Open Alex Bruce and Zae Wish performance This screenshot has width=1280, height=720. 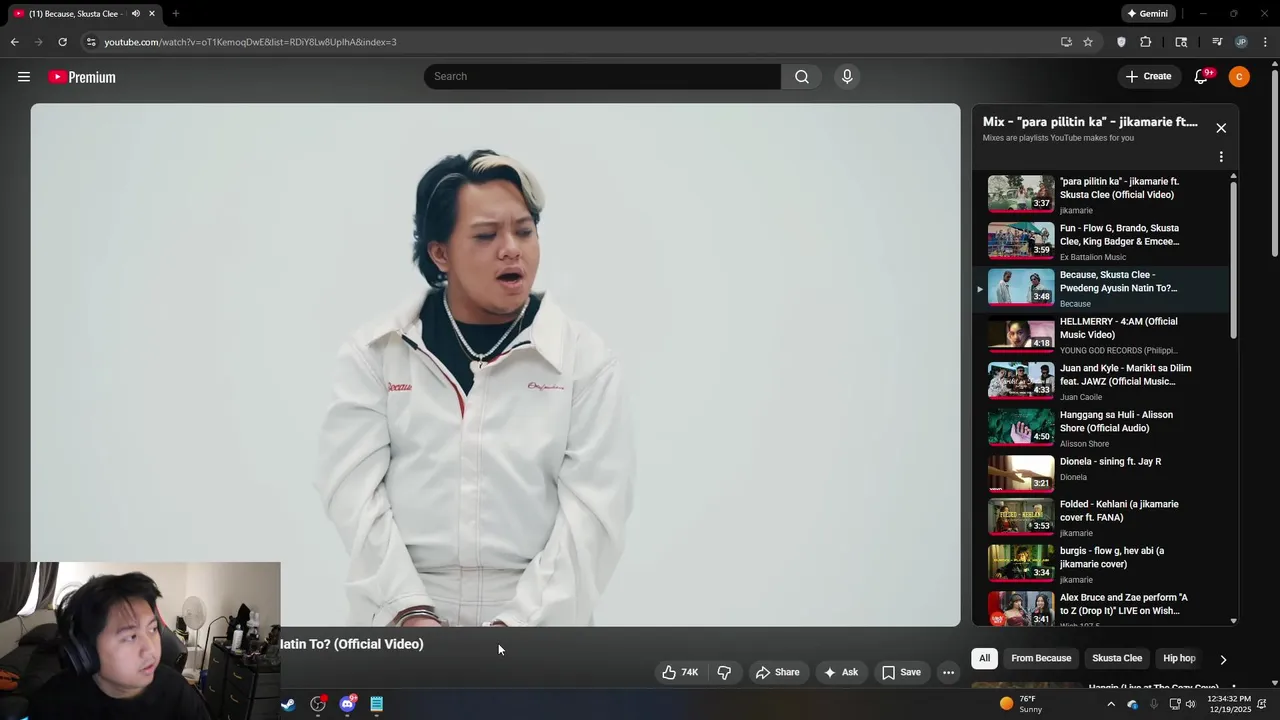(1100, 608)
